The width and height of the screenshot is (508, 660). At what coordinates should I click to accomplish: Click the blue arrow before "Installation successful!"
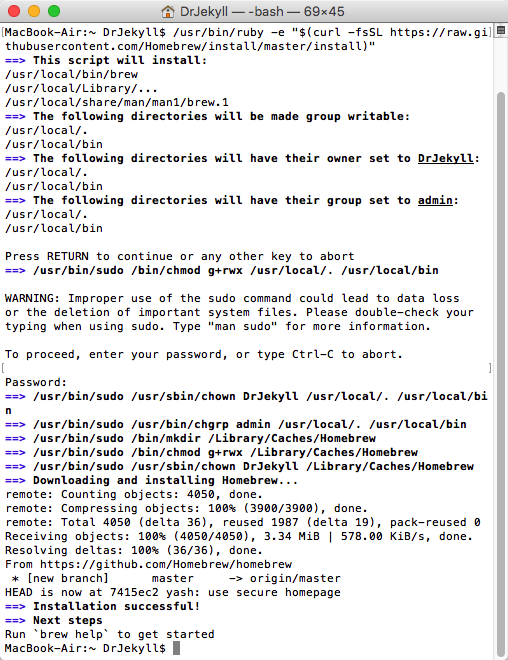point(15,607)
